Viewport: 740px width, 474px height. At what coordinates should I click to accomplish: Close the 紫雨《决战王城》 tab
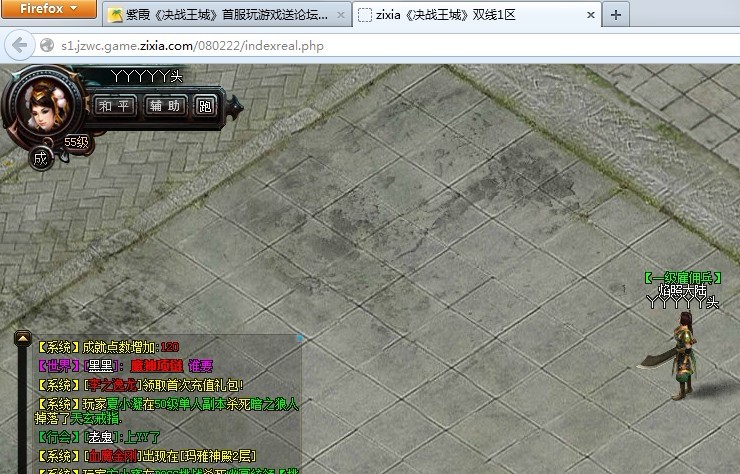tap(341, 15)
